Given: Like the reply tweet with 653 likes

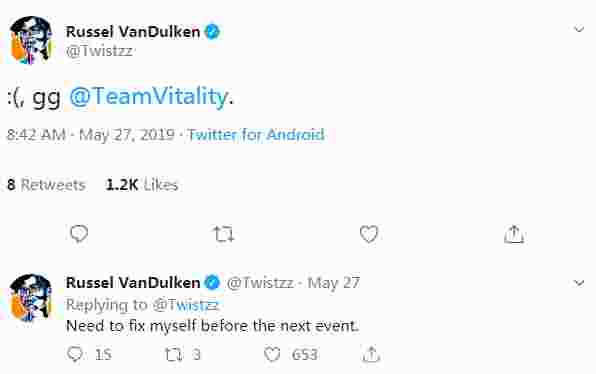Looking at the screenshot, I should point(272,354).
